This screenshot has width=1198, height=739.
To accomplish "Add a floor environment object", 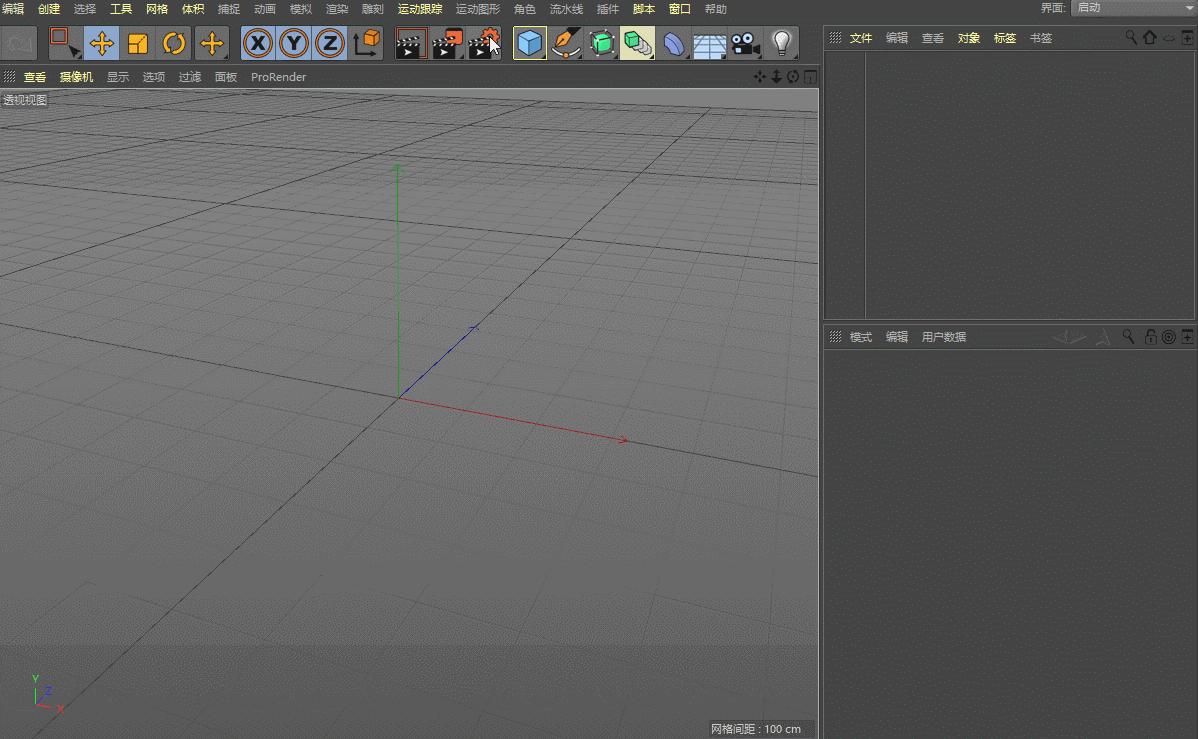I will pyautogui.click(x=710, y=44).
